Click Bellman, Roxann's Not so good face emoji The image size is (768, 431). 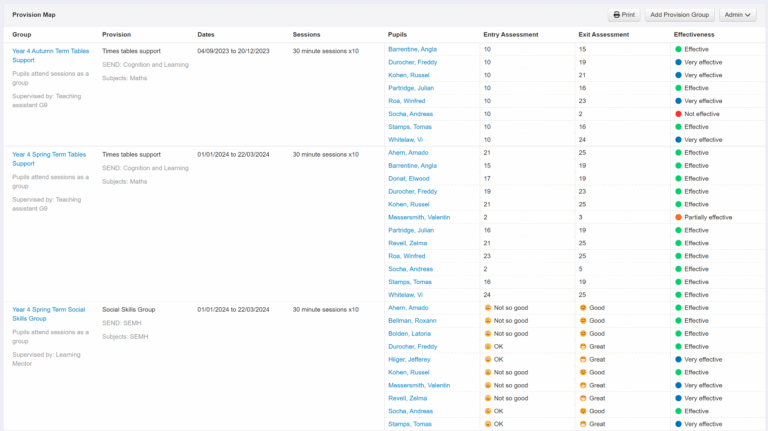pos(487,321)
